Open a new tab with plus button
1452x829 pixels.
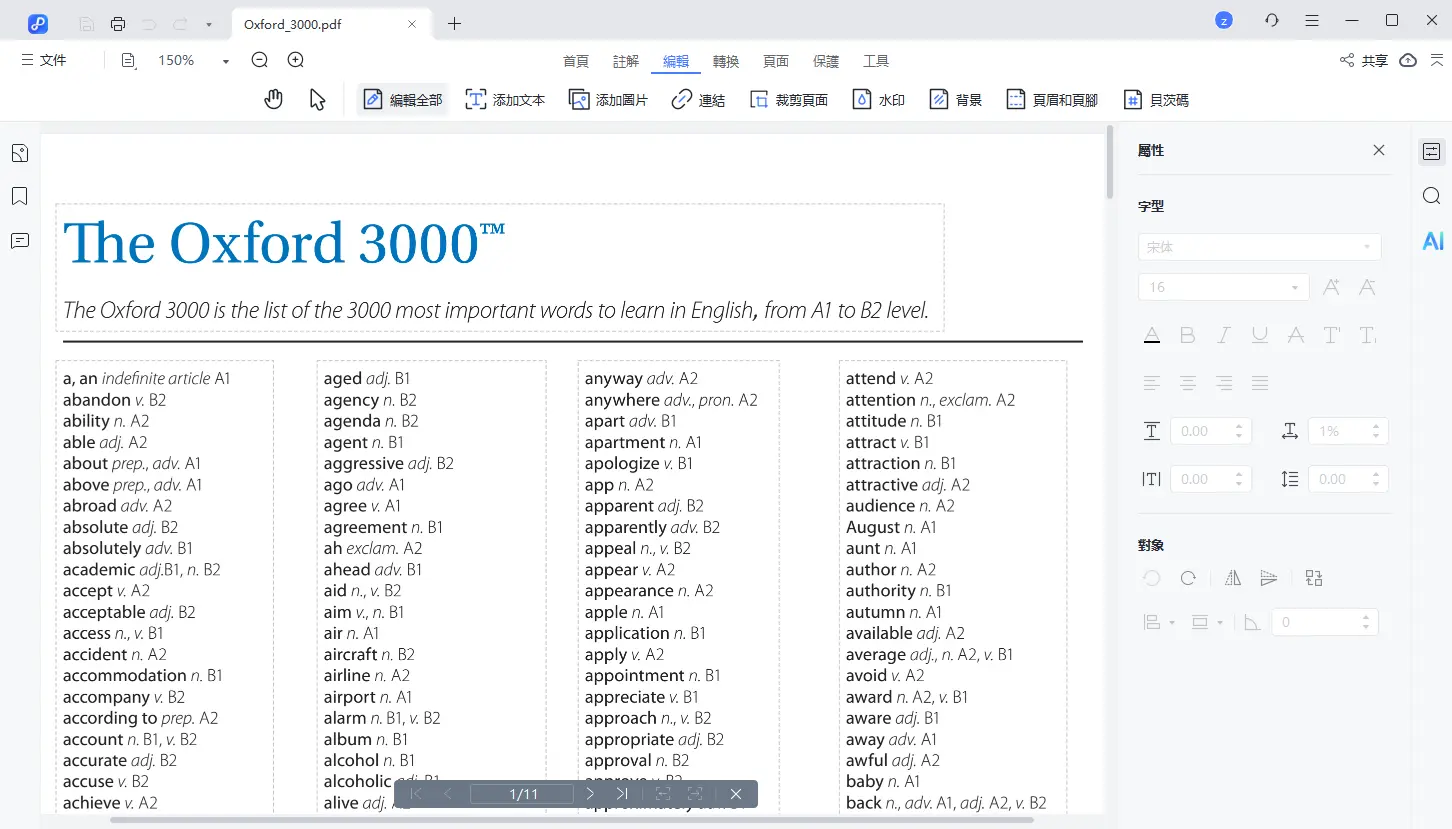(x=455, y=23)
